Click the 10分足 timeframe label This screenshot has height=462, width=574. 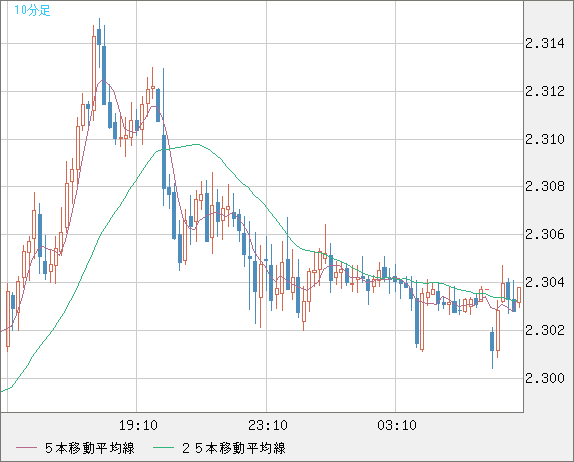[x=32, y=10]
